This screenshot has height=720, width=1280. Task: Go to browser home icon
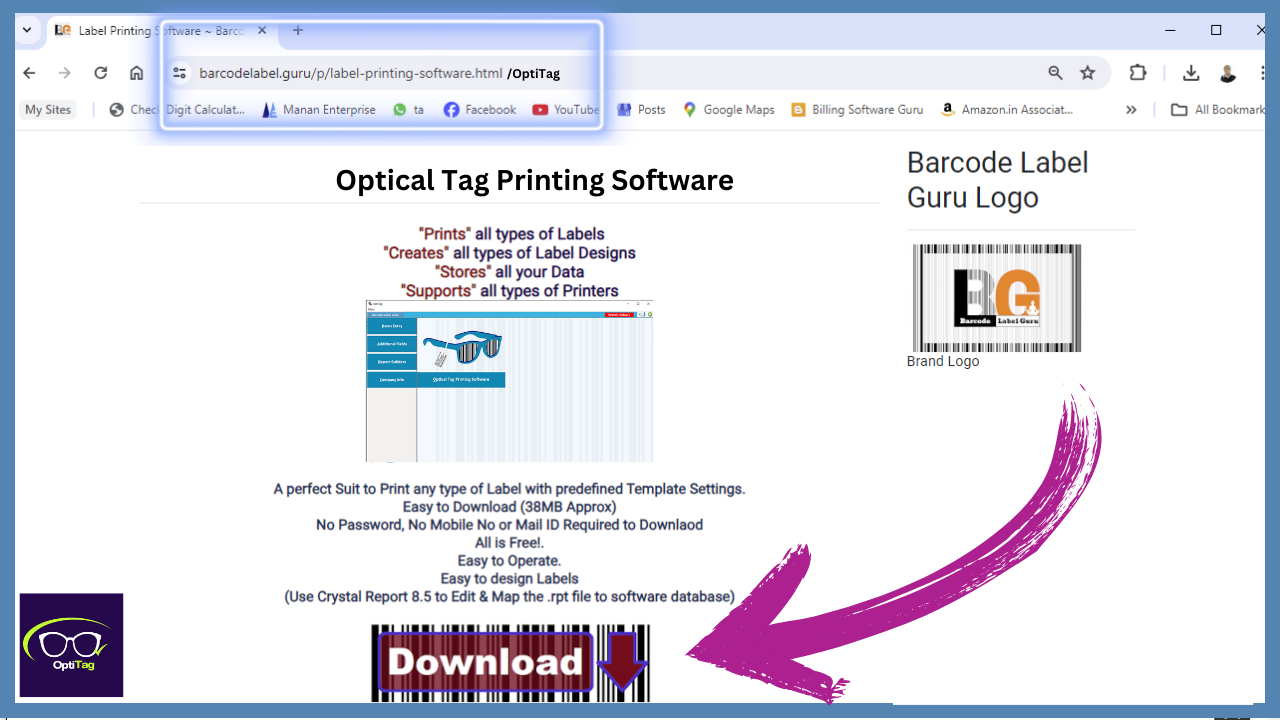(137, 73)
